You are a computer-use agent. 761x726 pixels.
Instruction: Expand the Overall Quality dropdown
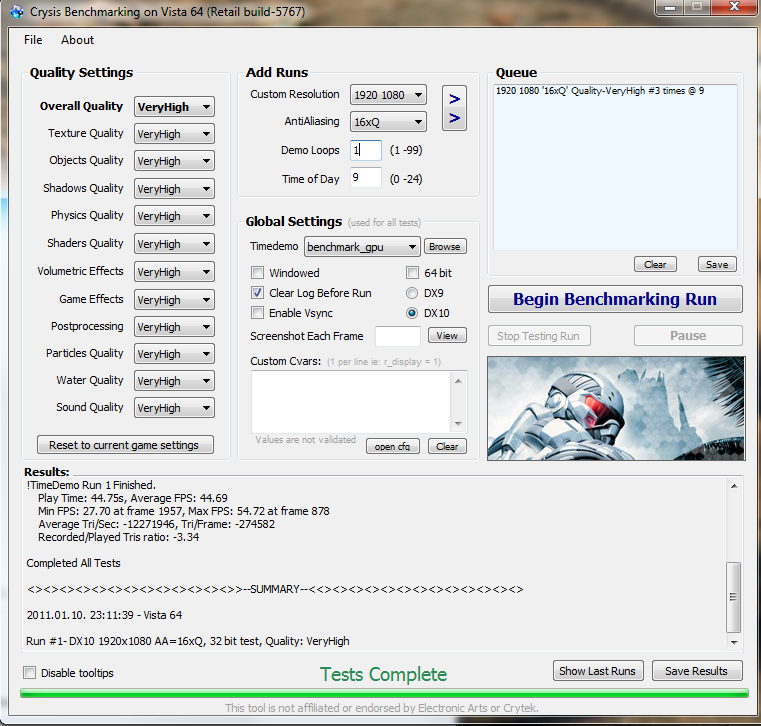point(174,107)
